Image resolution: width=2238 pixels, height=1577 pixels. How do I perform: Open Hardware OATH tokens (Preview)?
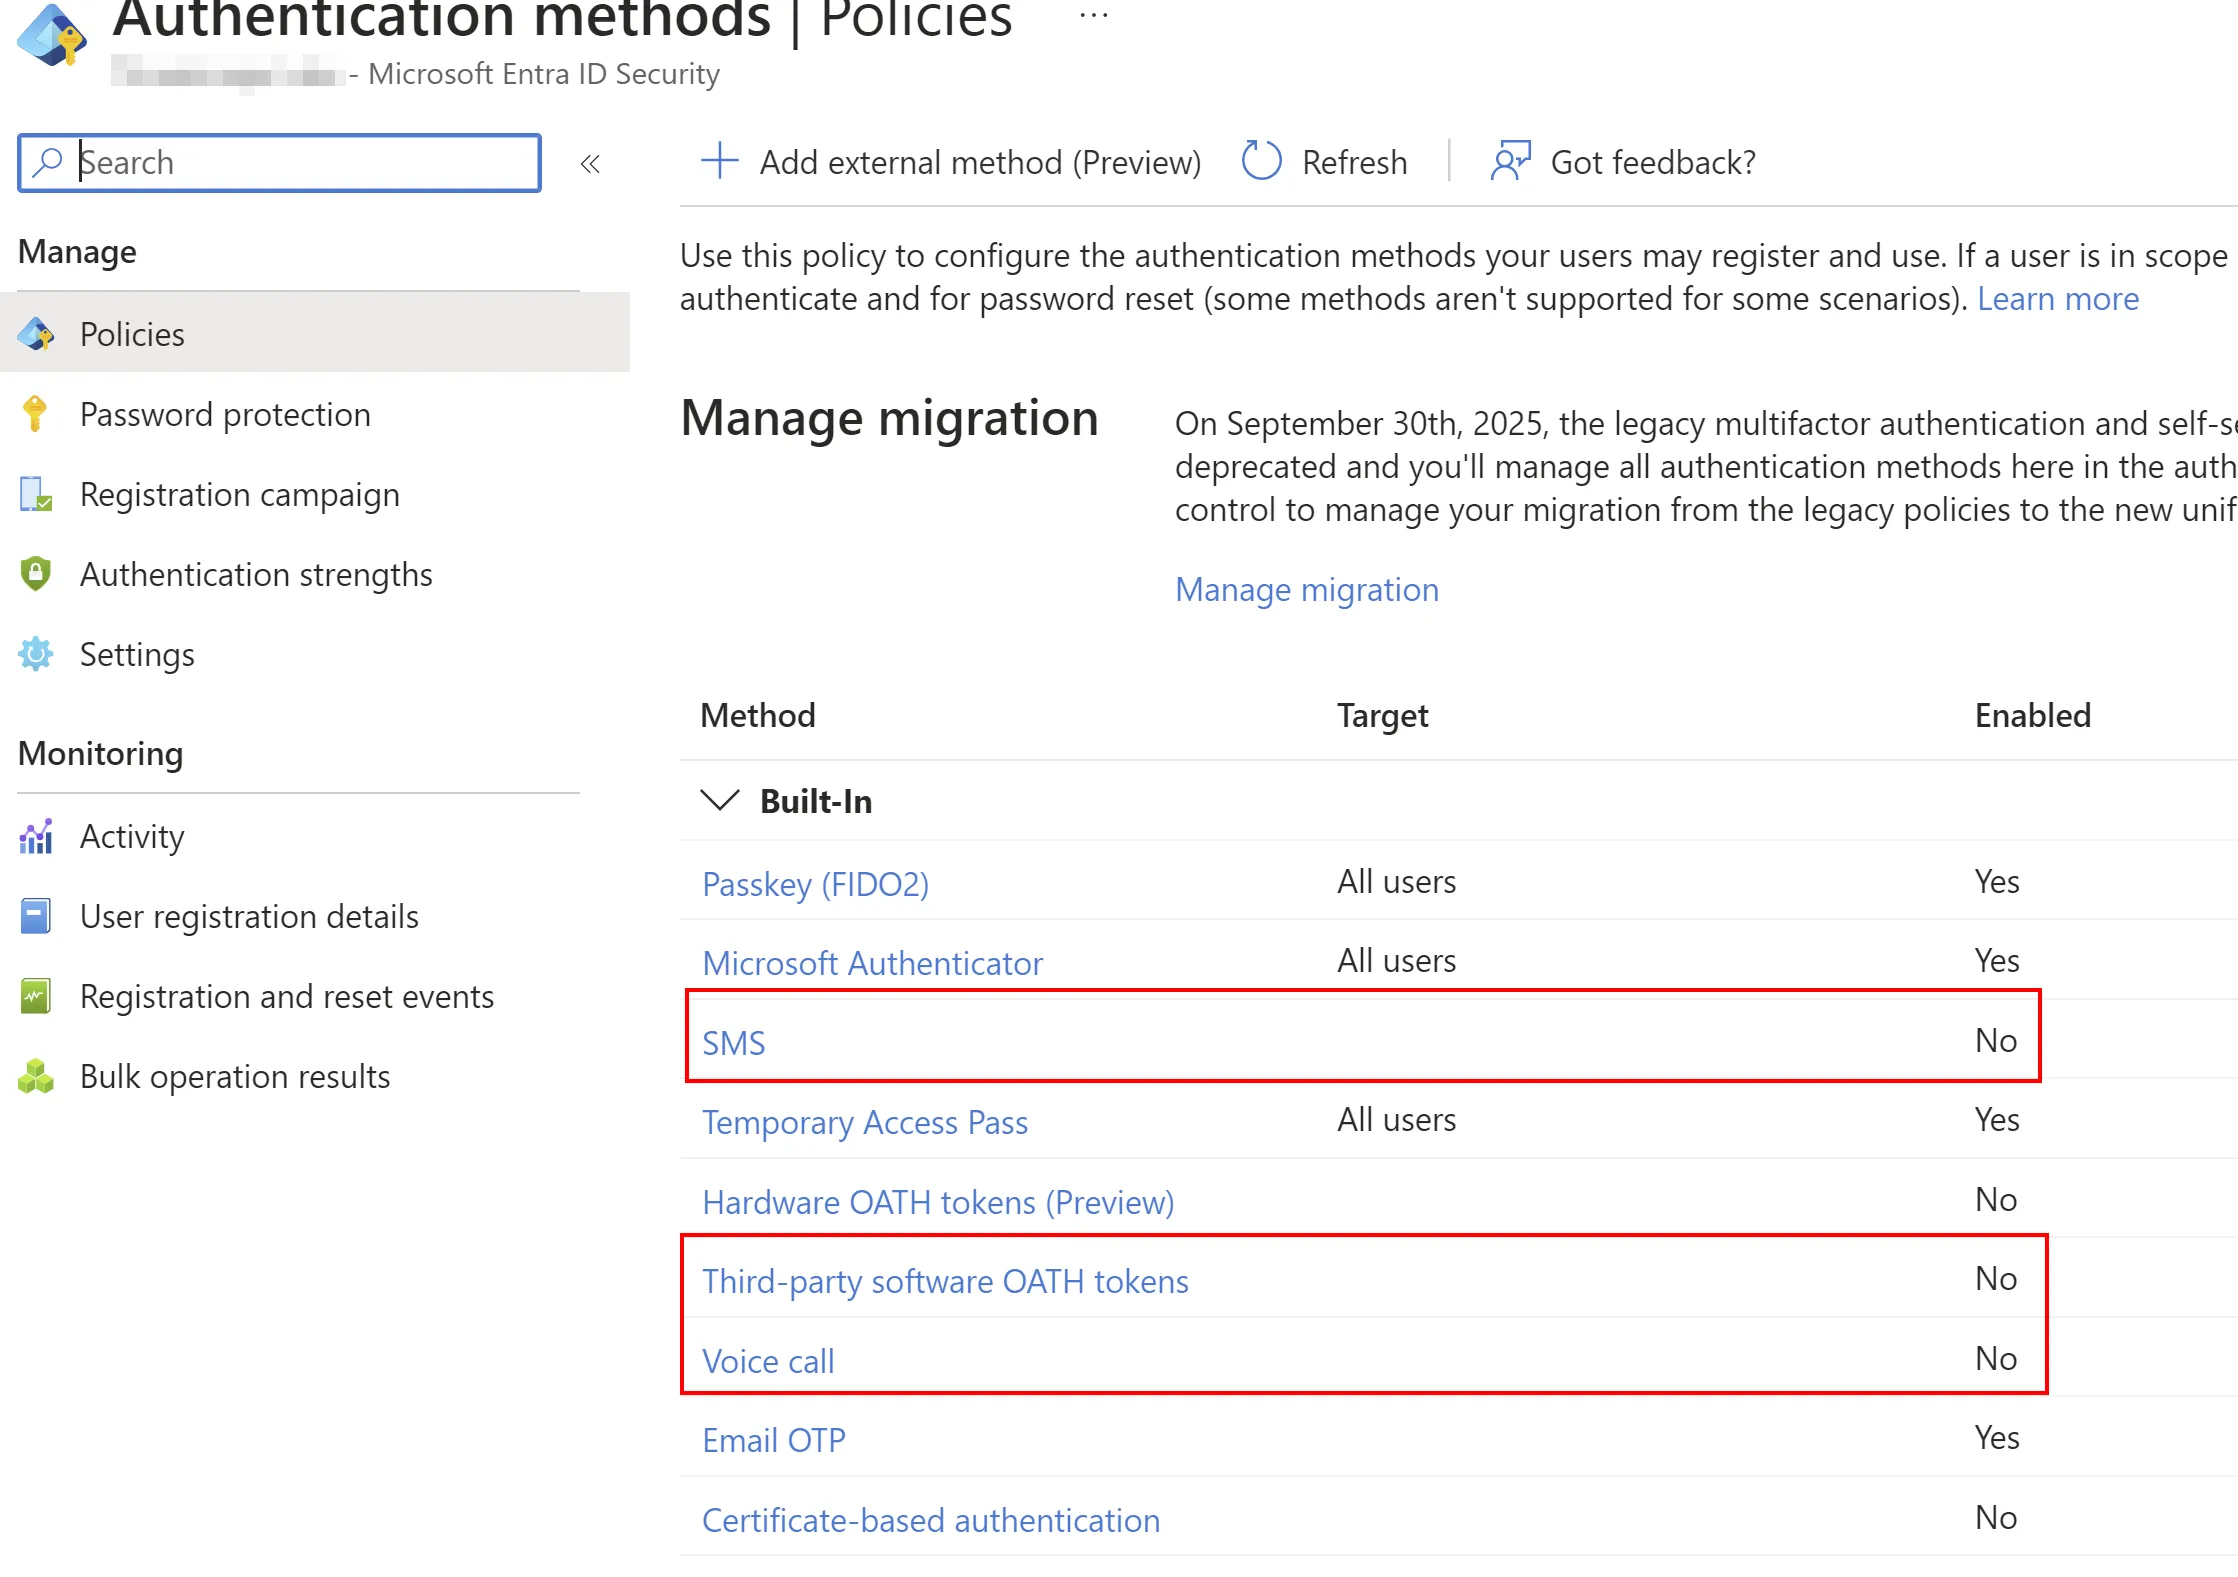click(x=938, y=1201)
